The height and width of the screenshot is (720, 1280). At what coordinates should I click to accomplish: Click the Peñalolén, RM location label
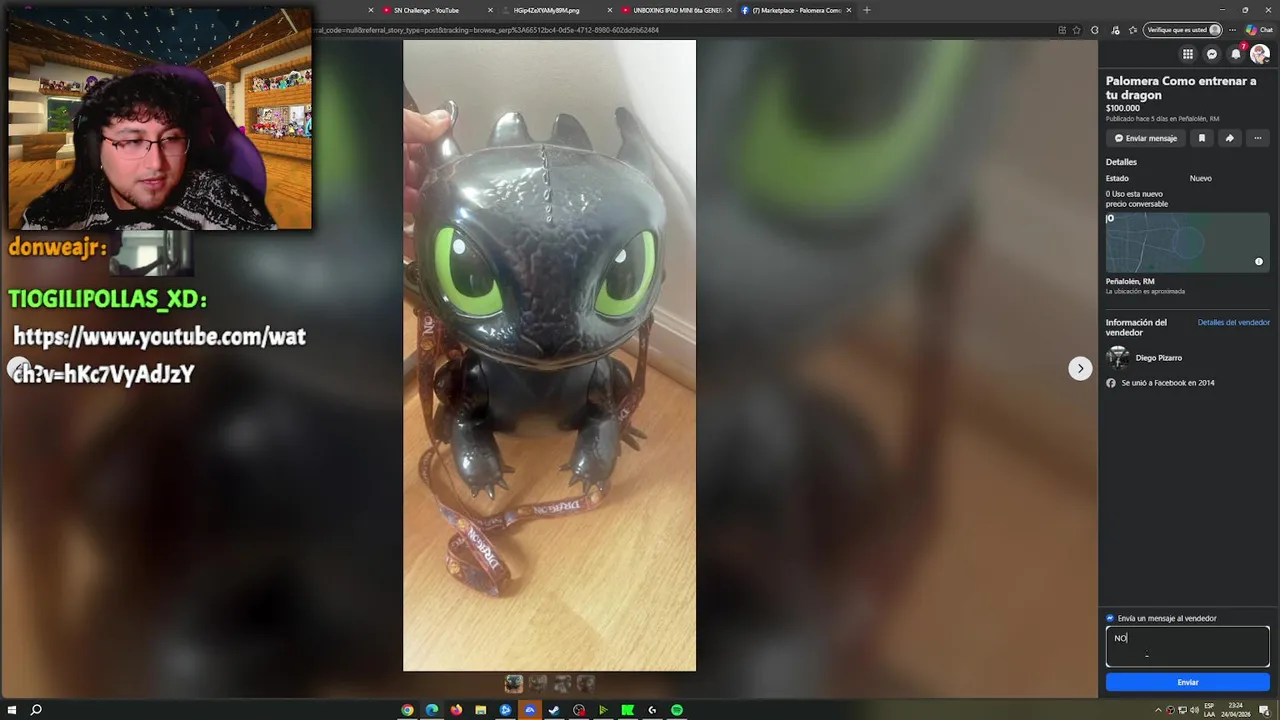pyautogui.click(x=1130, y=282)
